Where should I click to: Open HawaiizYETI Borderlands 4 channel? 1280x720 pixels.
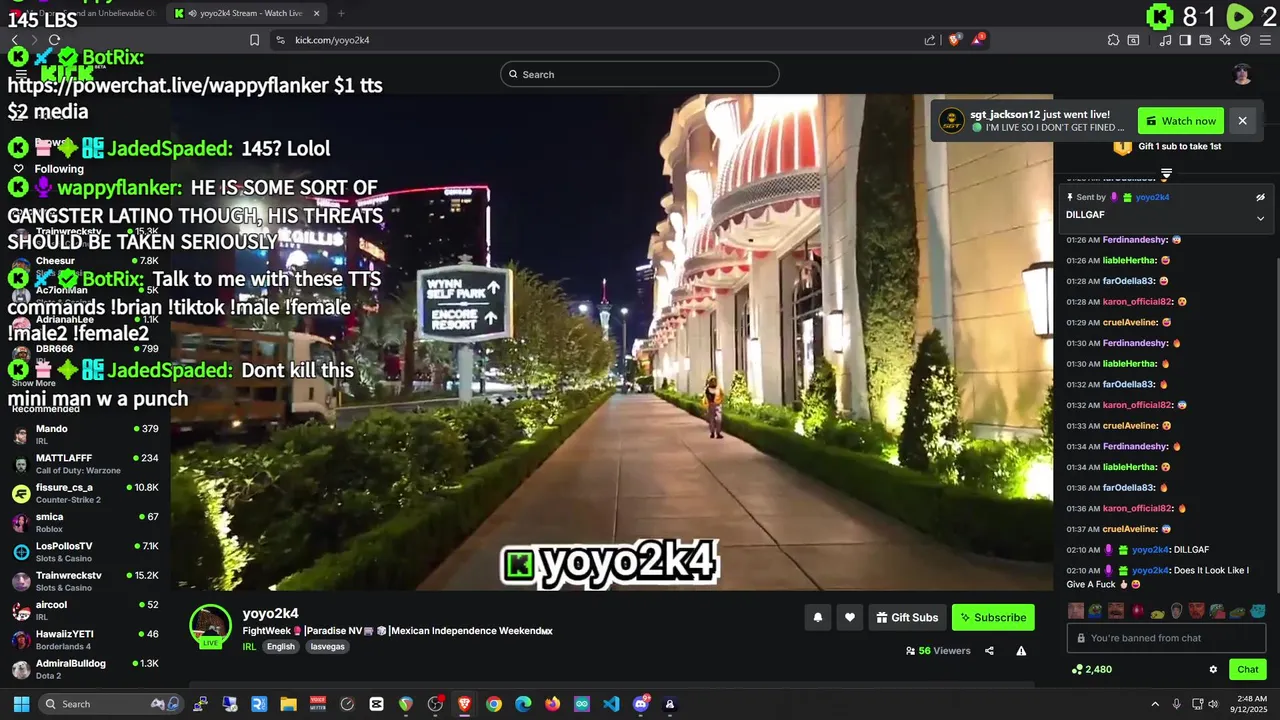point(85,640)
